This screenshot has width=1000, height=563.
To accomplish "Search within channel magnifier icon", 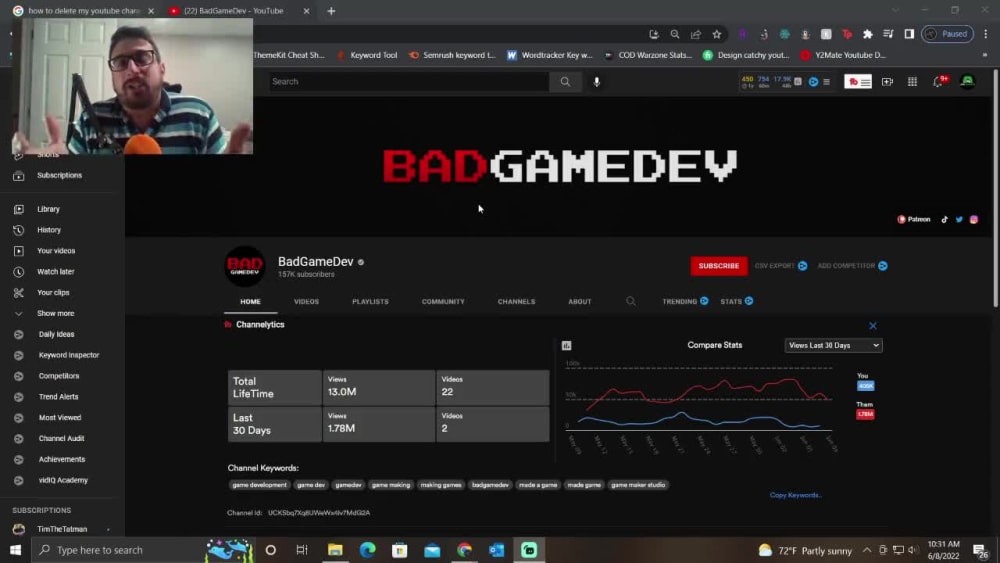I will [631, 301].
